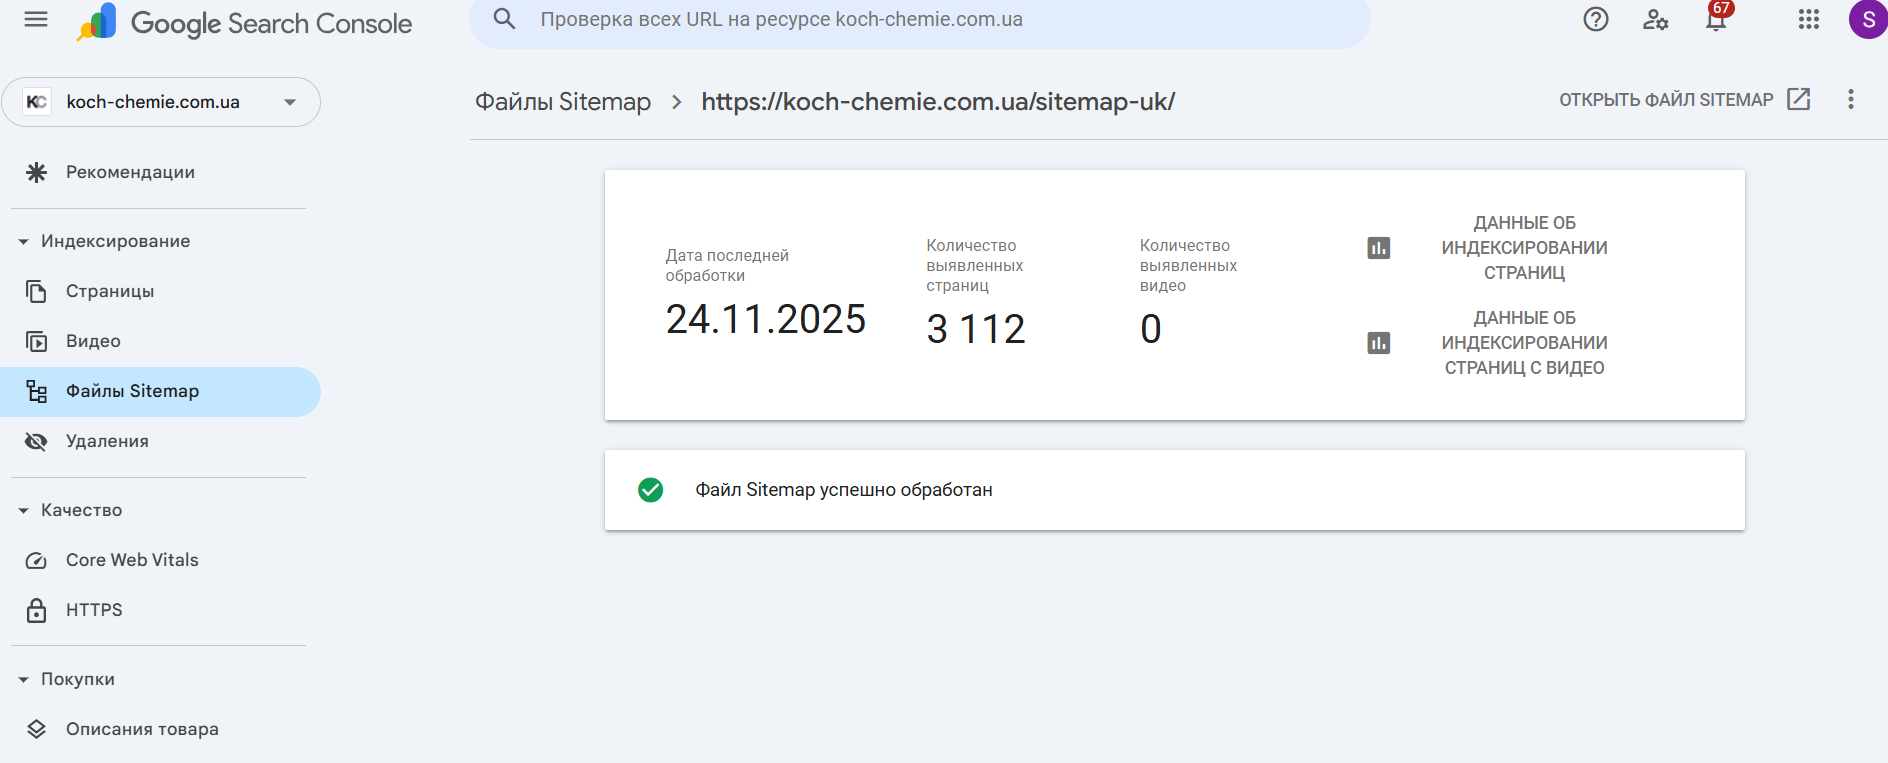Open ДАННЫЕ ОБ ИНДЕКСИРОВАНИИ СТРАНИЦ С ВИДЕО
The width and height of the screenshot is (1888, 763).
[1524, 343]
